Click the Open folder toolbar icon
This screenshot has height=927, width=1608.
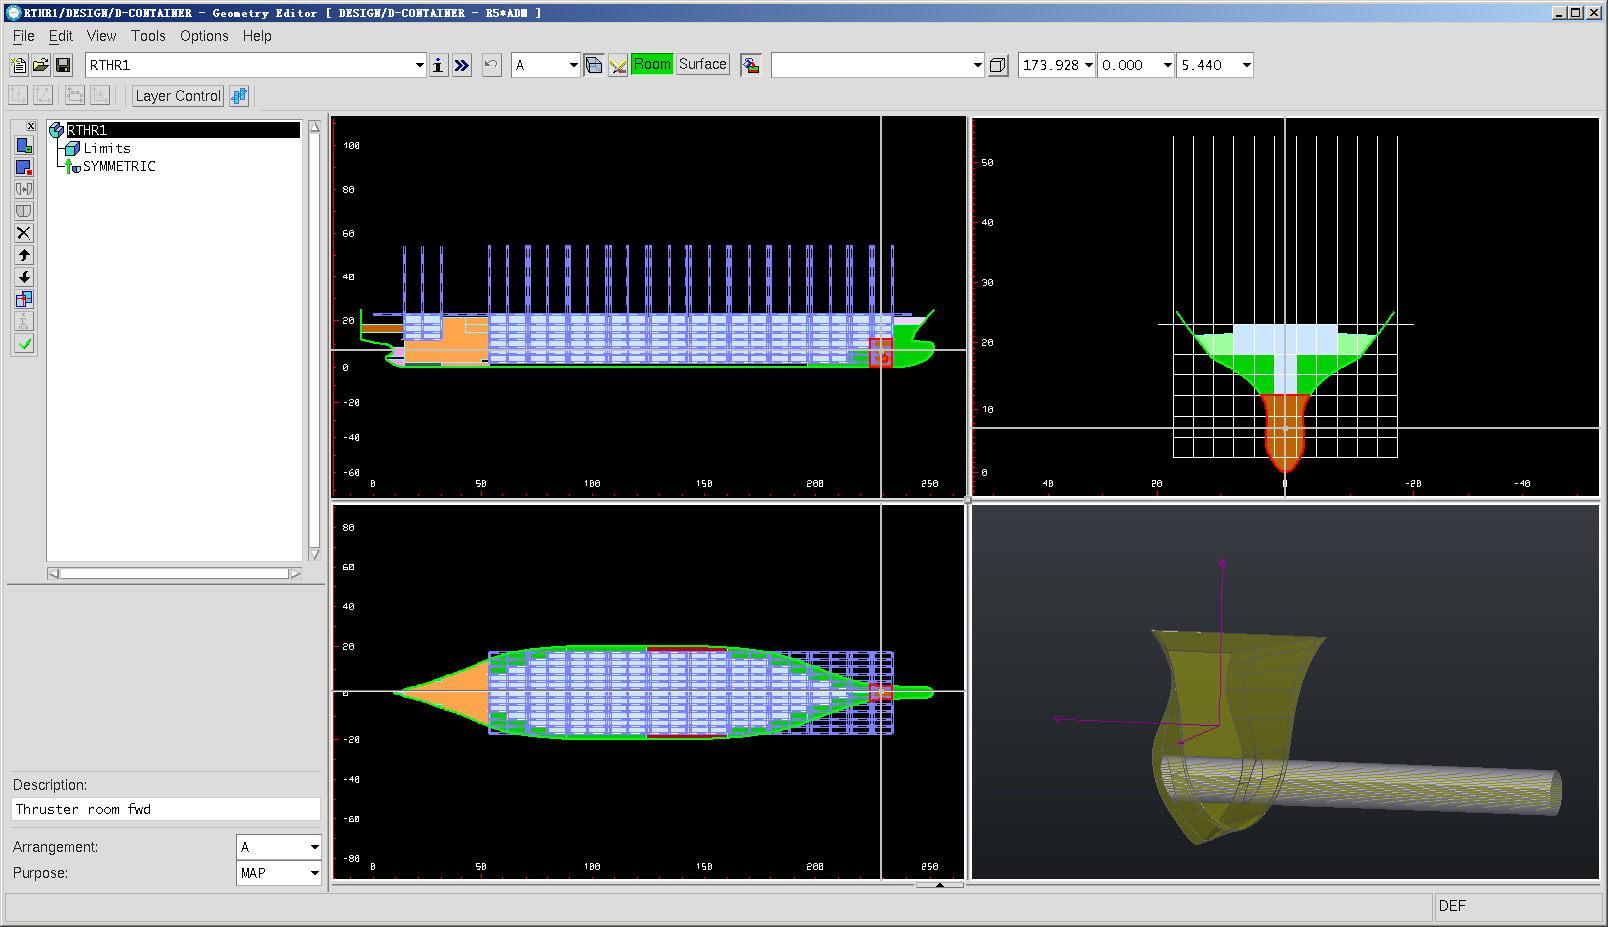coord(41,65)
